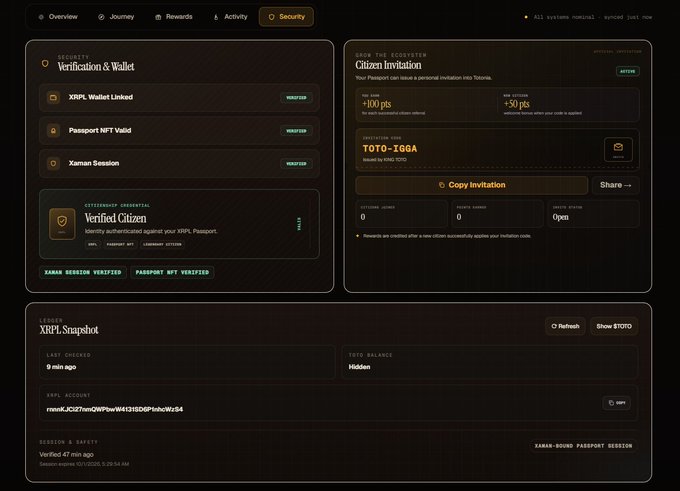Click the XRPL Snapshot heading
The image size is (680, 491).
69,330
